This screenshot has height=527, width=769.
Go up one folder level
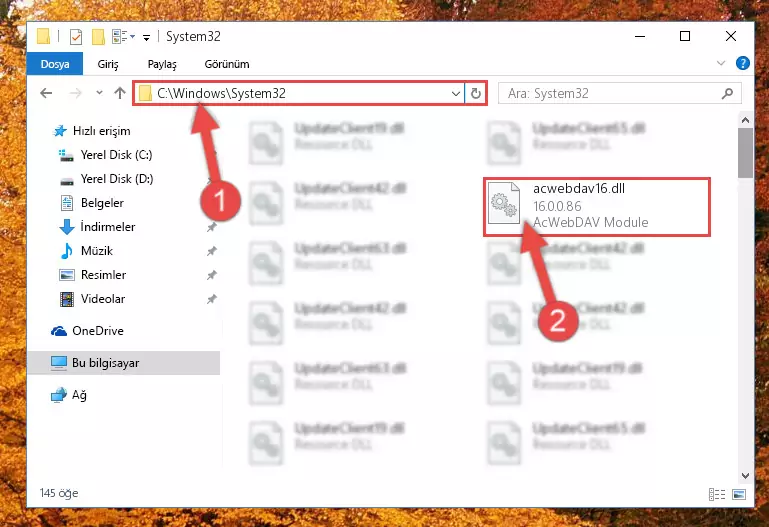tap(120, 93)
